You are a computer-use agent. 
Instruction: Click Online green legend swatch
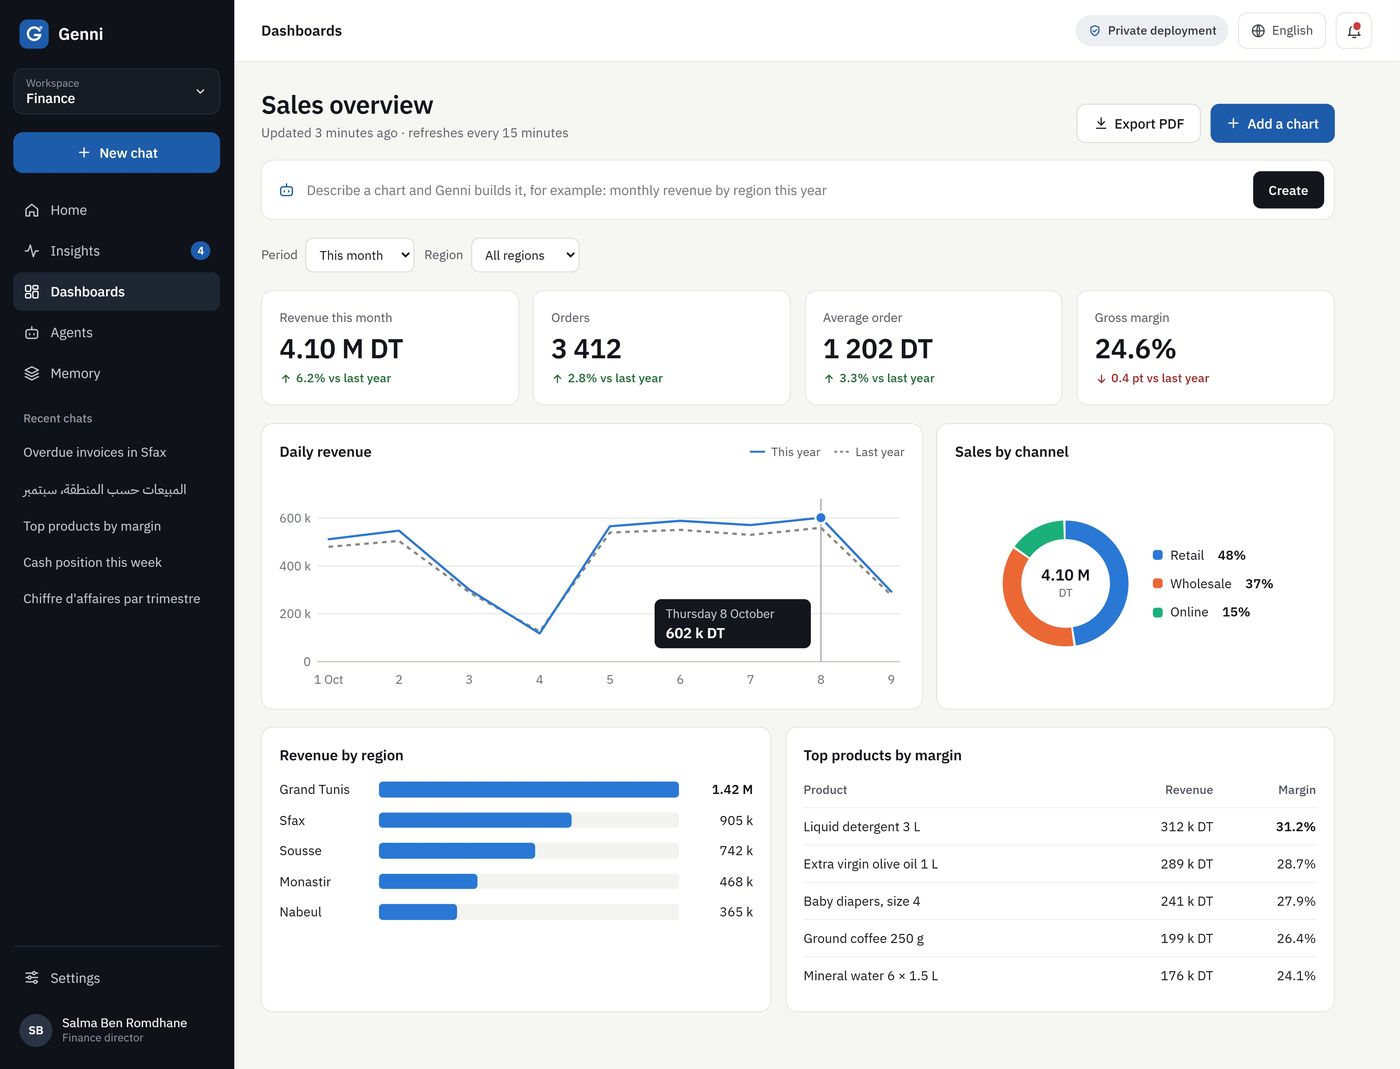(1158, 612)
